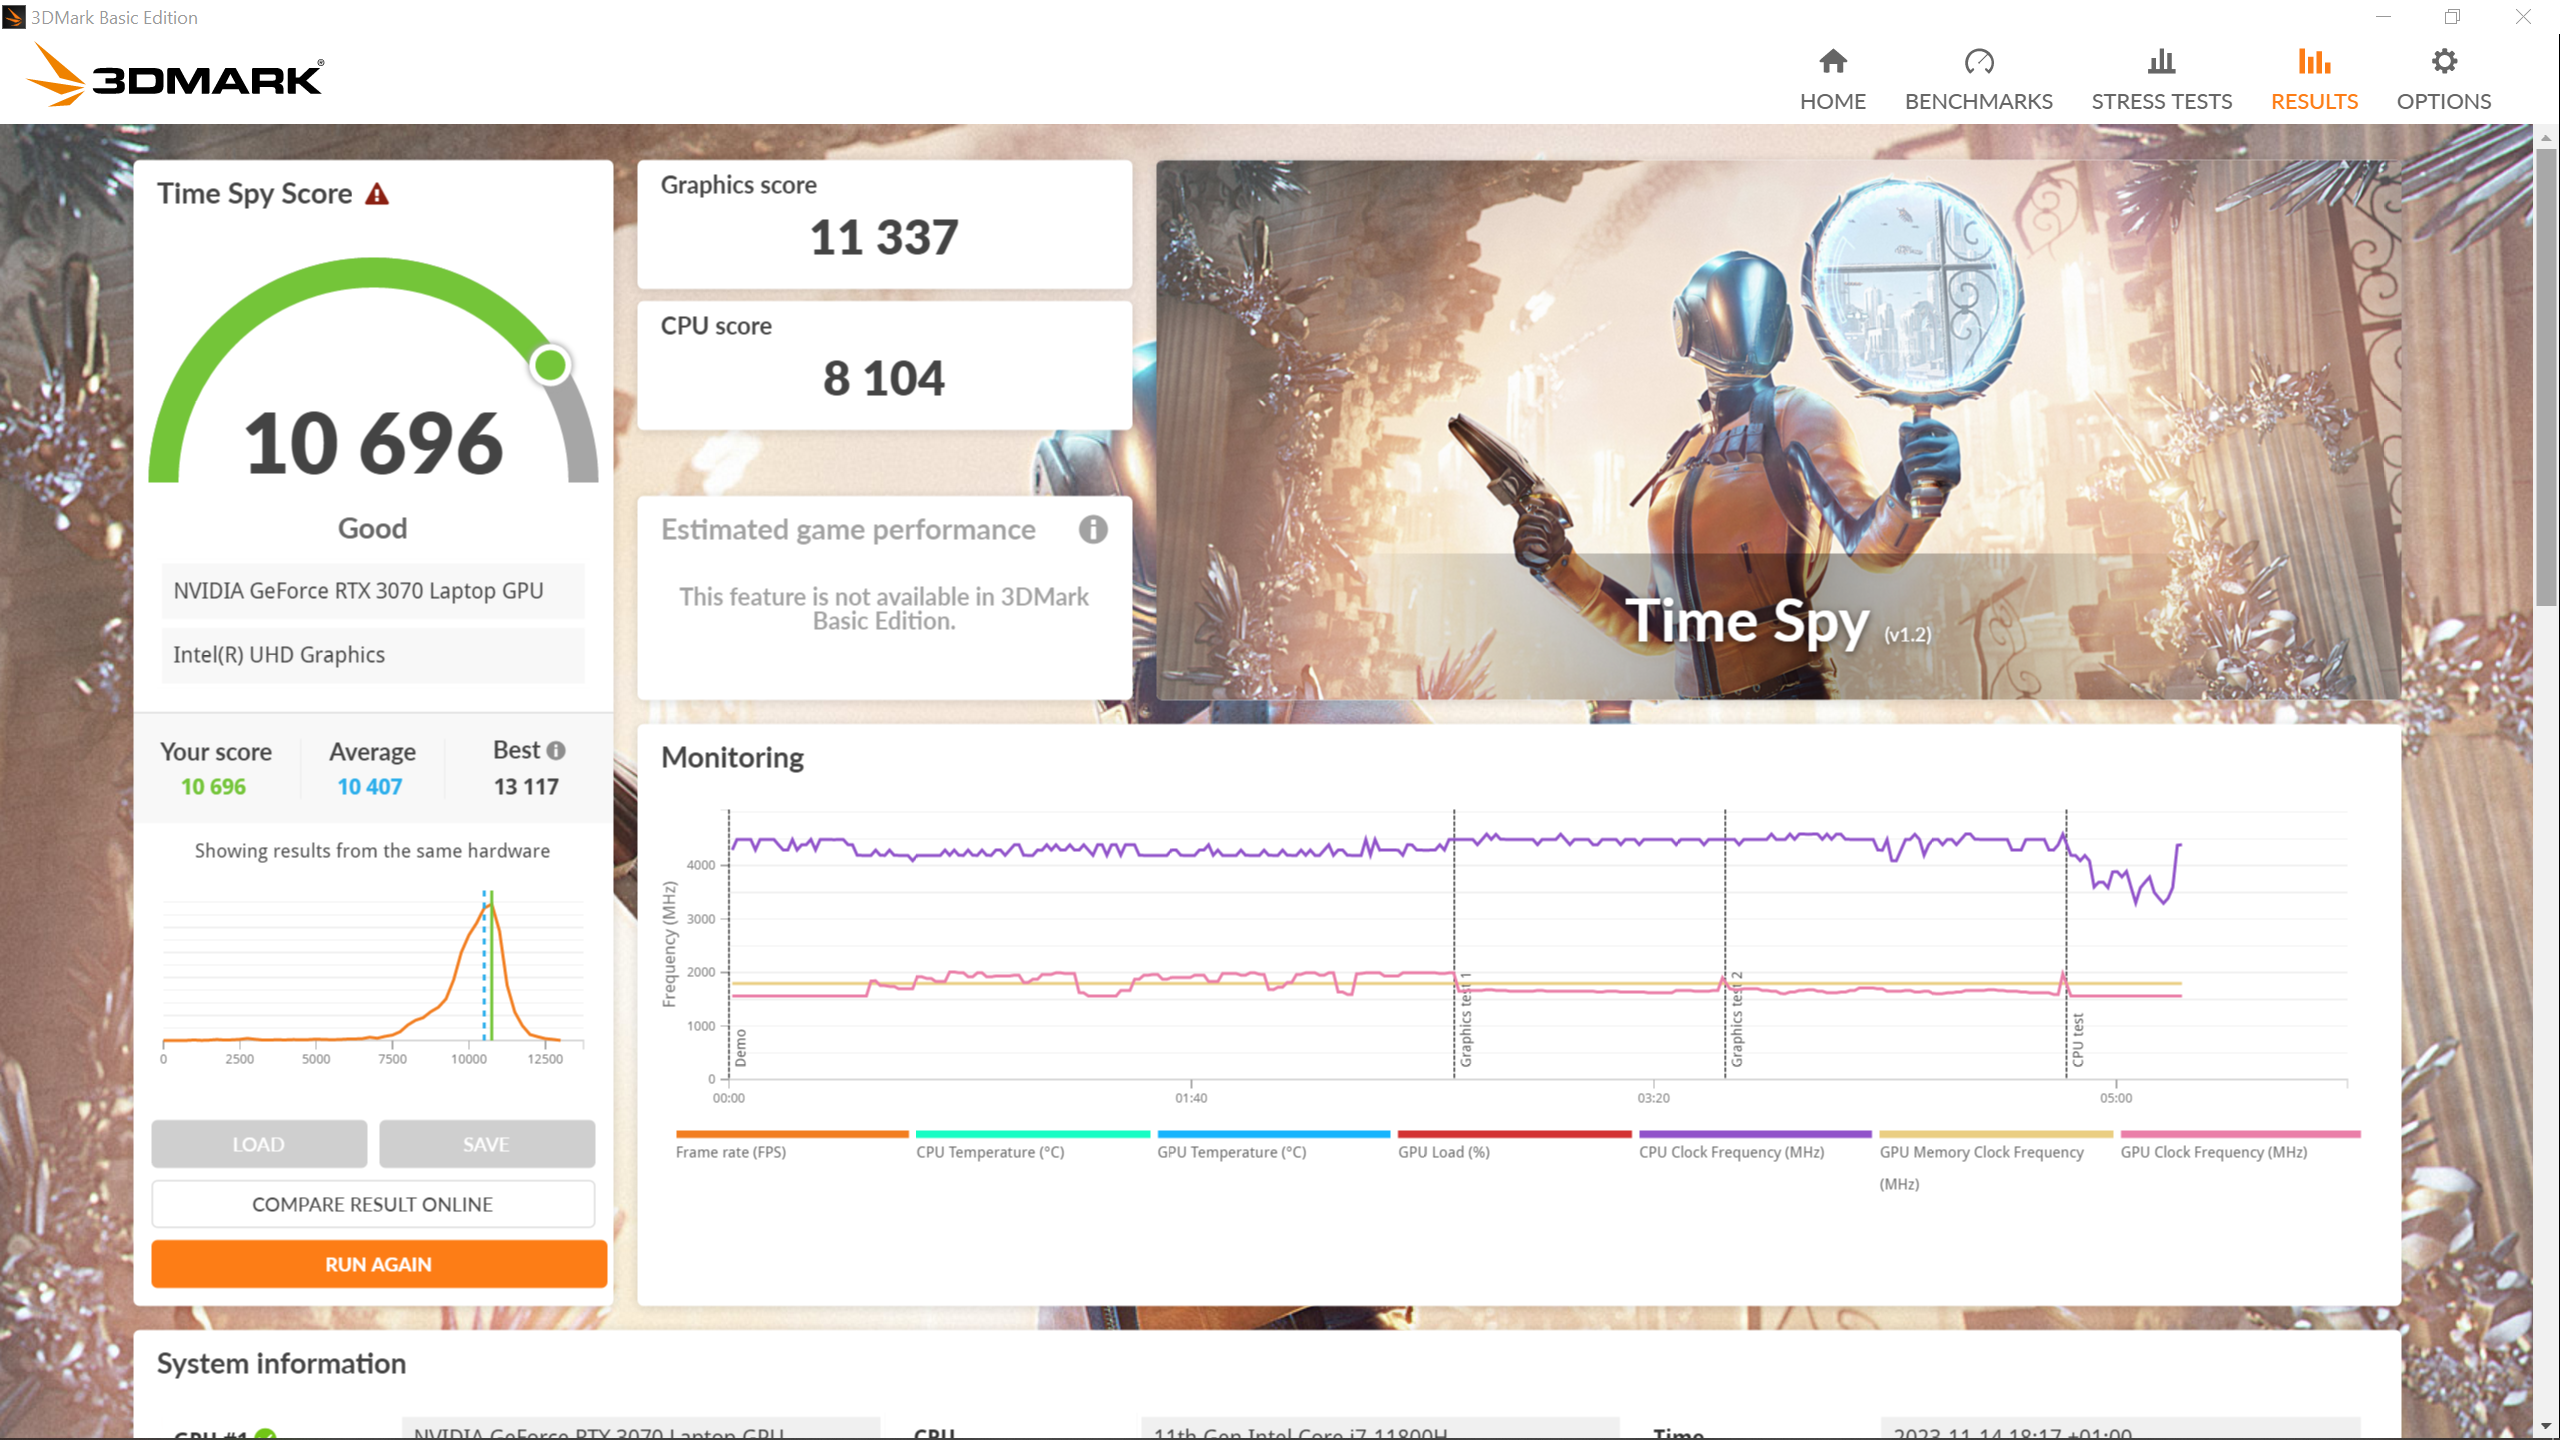The width and height of the screenshot is (2560, 1440).
Task: Click the CPU test timeline marker
Action: click(2078, 1040)
